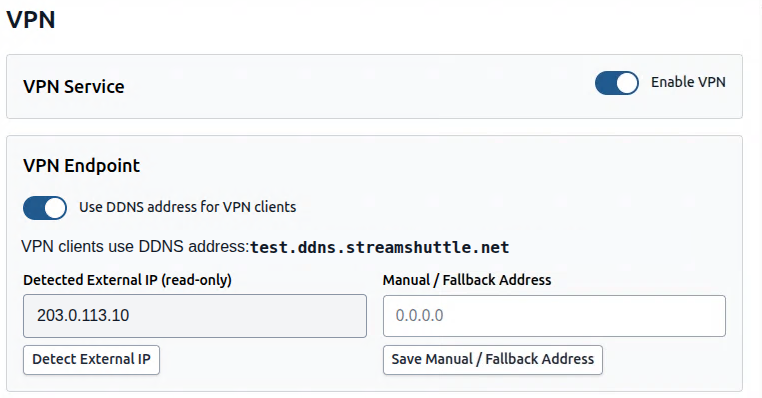Click Save Manual / Fallback Address button
762x398 pixels.
click(493, 360)
